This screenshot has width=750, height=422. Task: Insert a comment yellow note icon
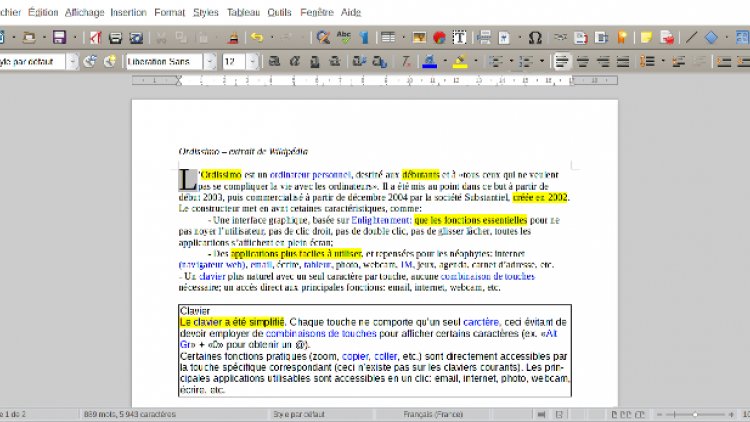646,37
